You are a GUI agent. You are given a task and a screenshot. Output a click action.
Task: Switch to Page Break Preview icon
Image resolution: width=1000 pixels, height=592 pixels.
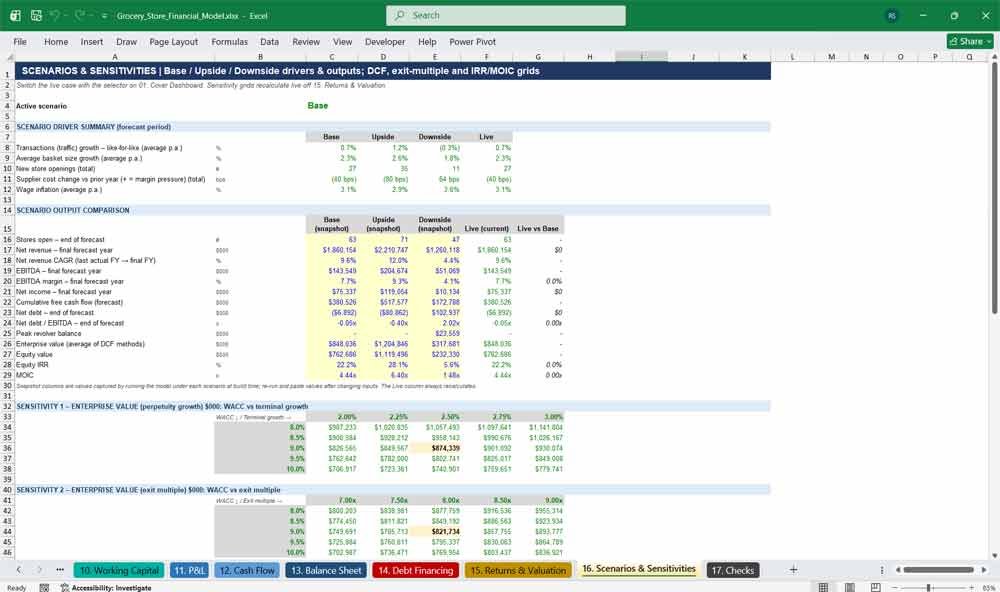pyautogui.click(x=876, y=588)
